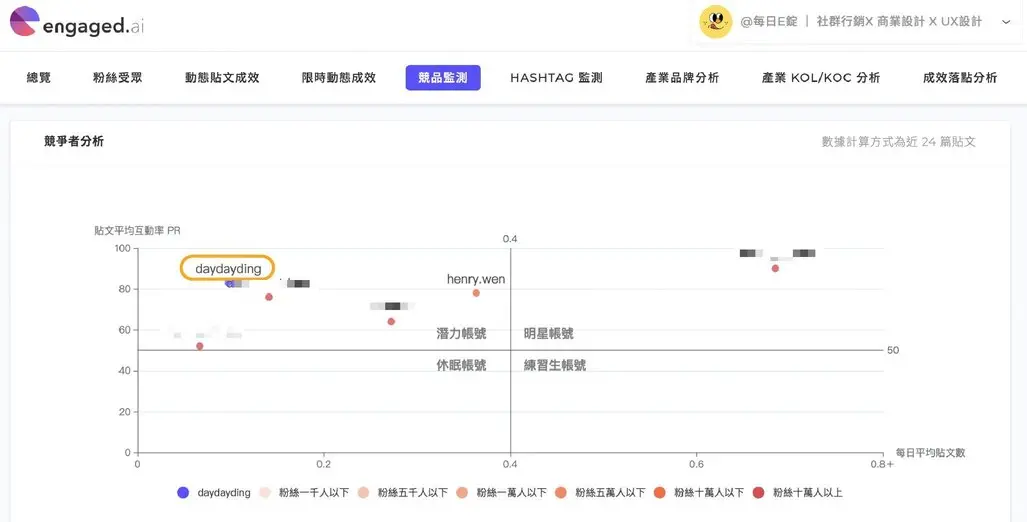1027x522 pixels.
Task: Click the 明星帳號 quadrant label
Action: (549, 333)
